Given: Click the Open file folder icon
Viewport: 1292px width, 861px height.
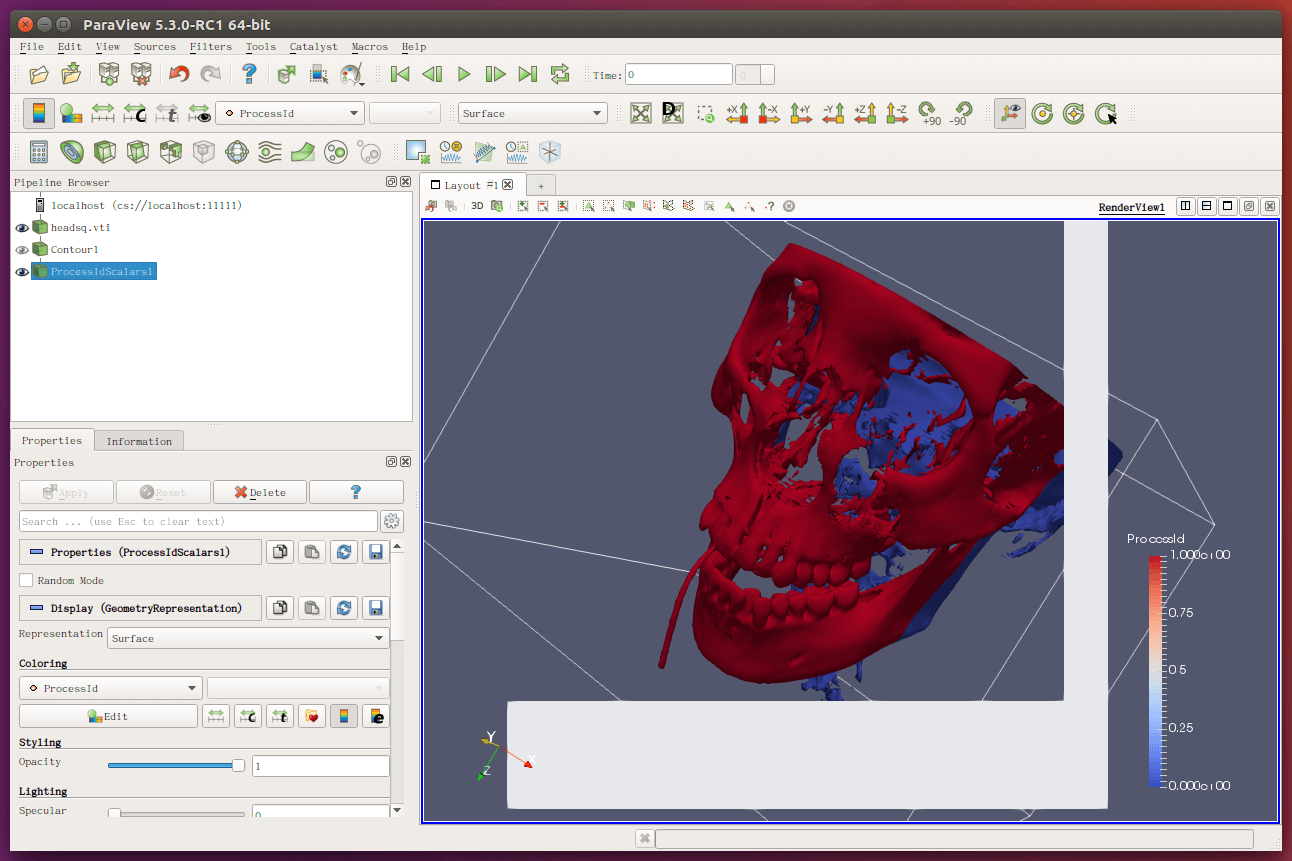Looking at the screenshot, I should pos(39,74).
